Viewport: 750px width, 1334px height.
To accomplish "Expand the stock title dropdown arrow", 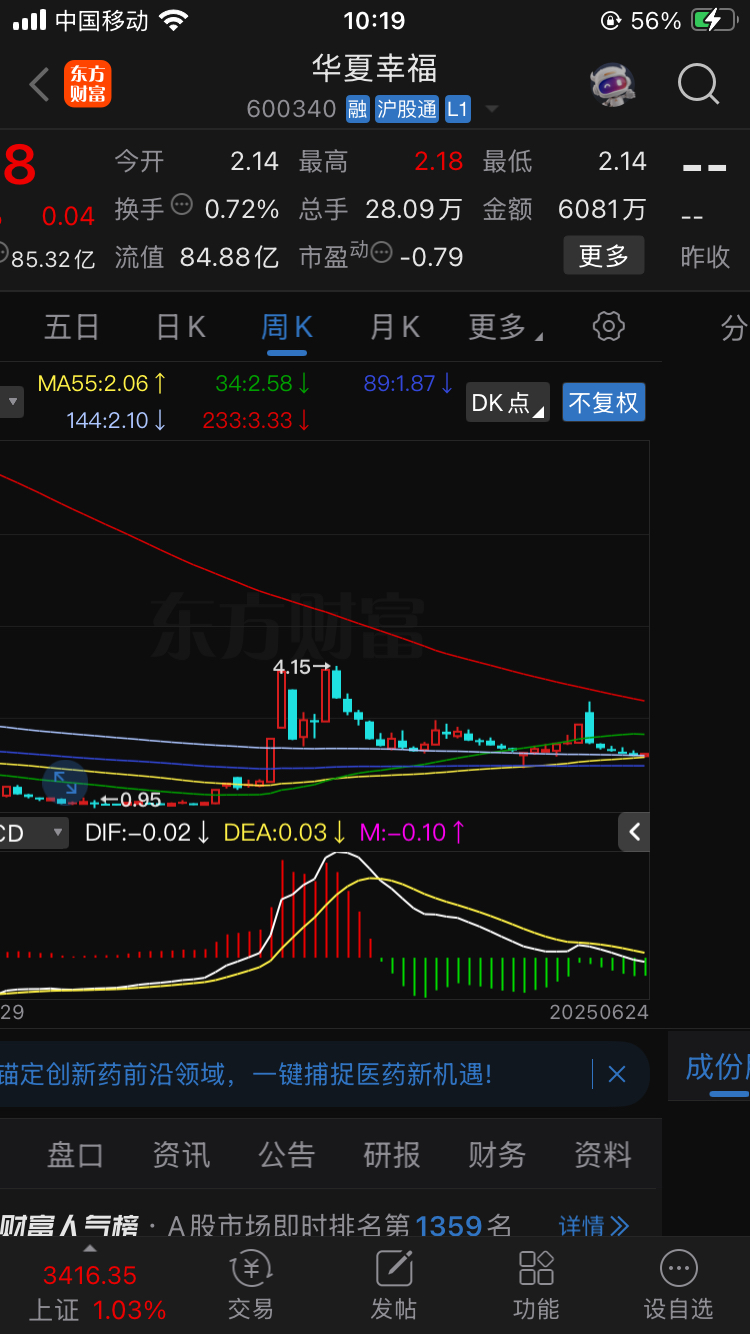I will [491, 110].
